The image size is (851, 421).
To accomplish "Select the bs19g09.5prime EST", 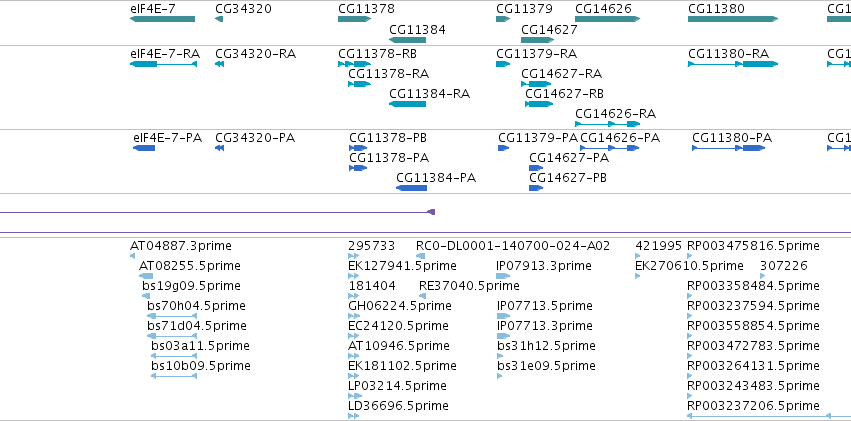I will (146, 296).
